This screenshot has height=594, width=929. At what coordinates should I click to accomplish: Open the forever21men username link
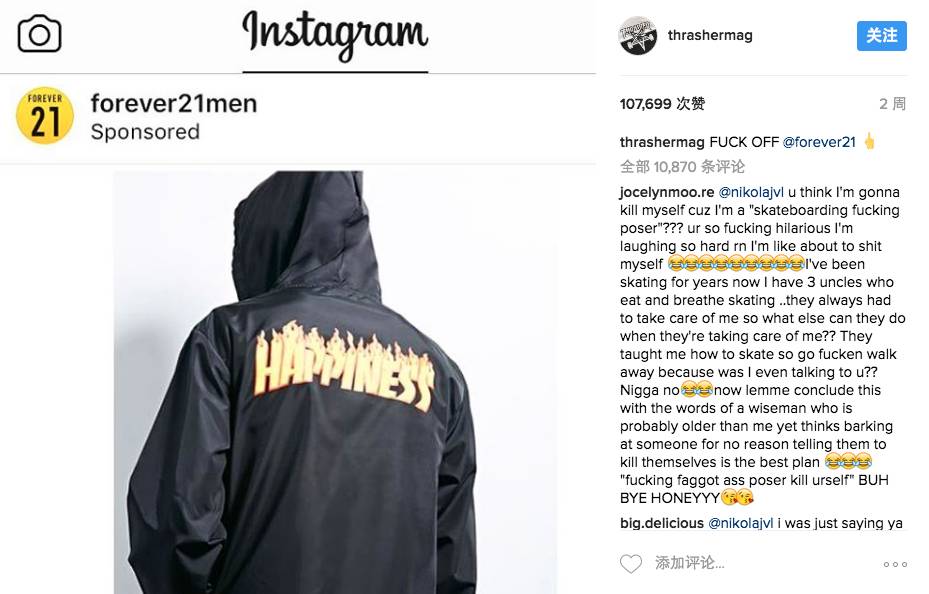pyautogui.click(x=174, y=104)
